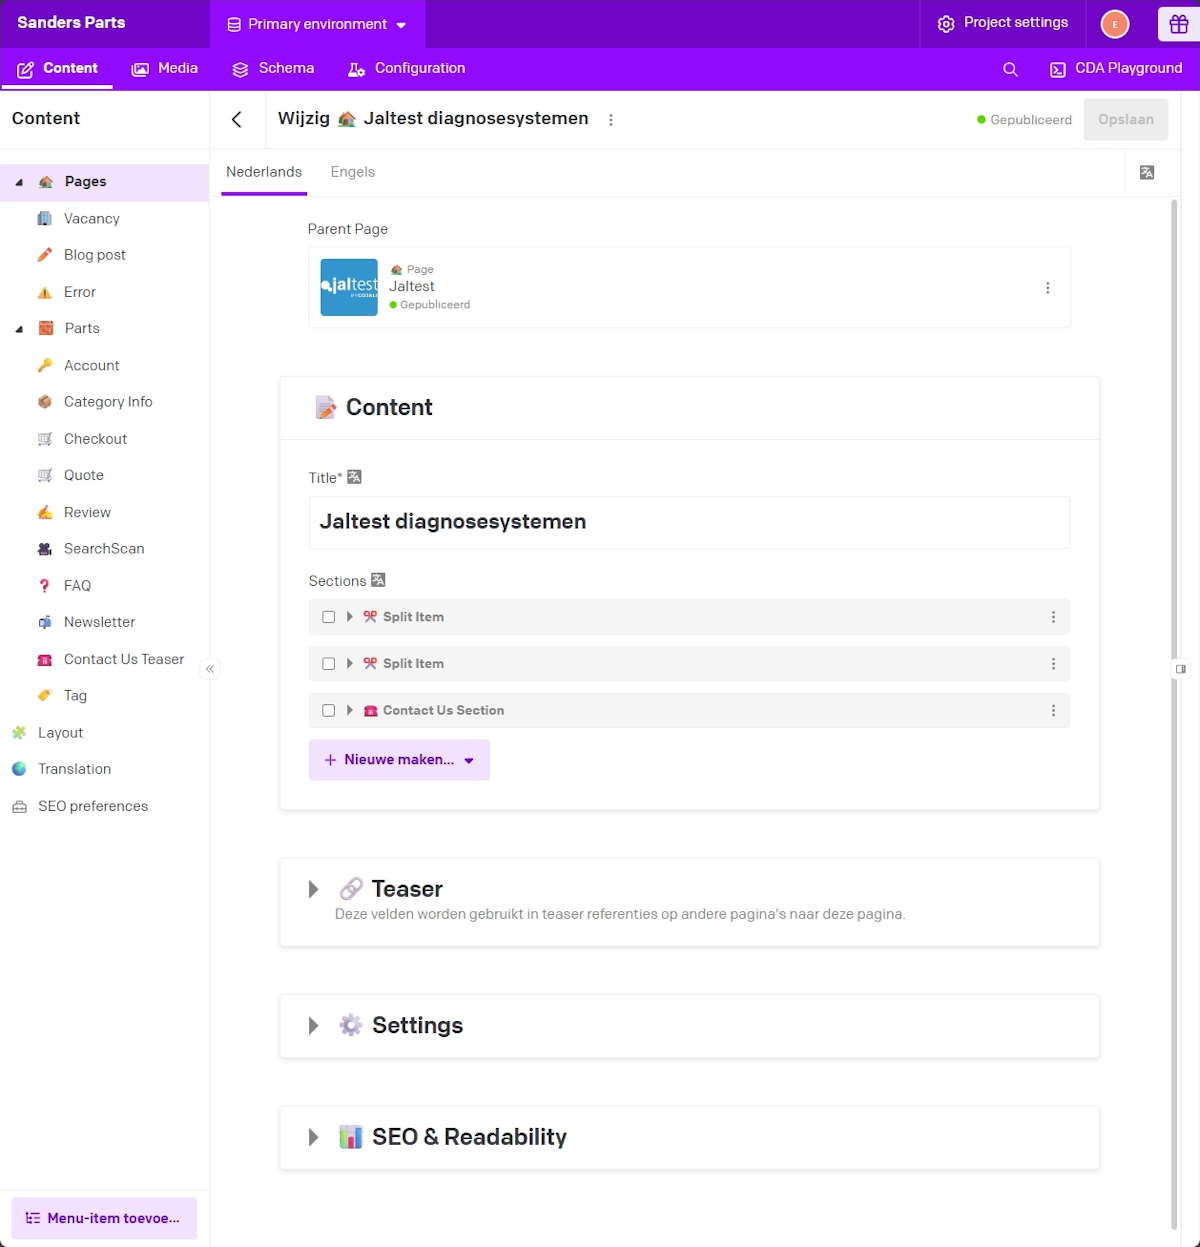Click the Vacancy building icon

coord(45,219)
